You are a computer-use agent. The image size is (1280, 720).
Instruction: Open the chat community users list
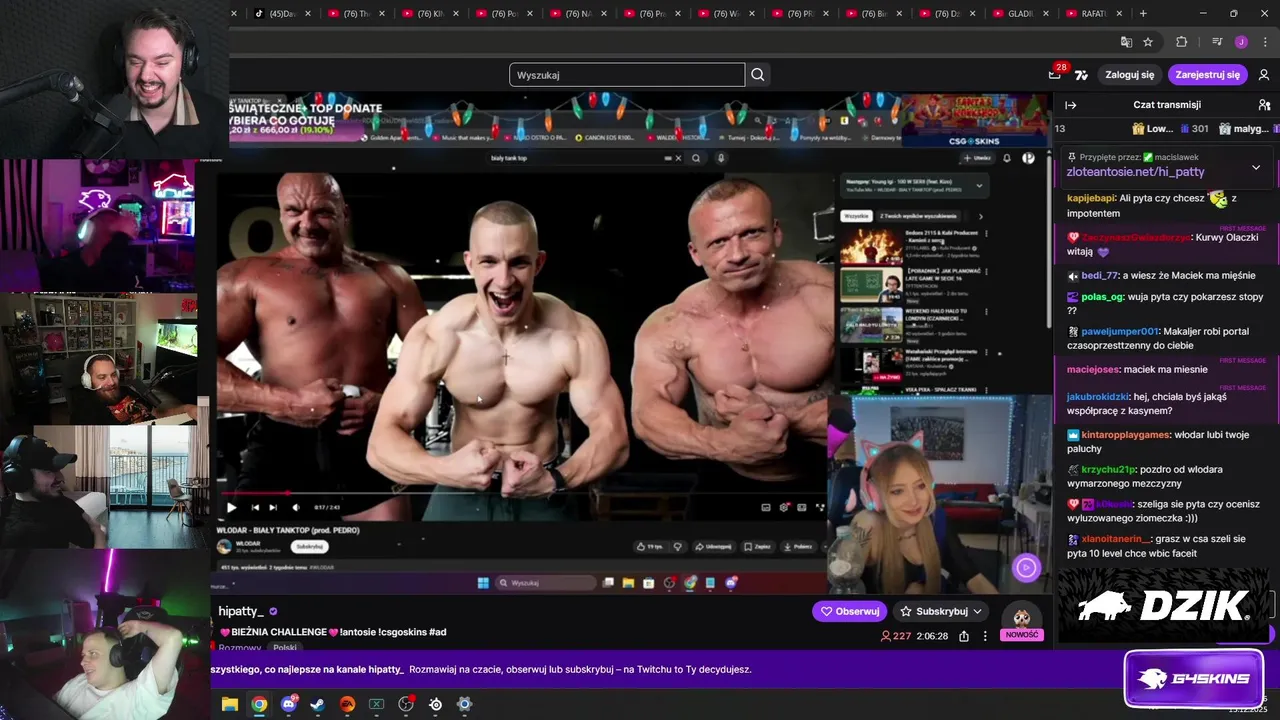coord(1264,105)
